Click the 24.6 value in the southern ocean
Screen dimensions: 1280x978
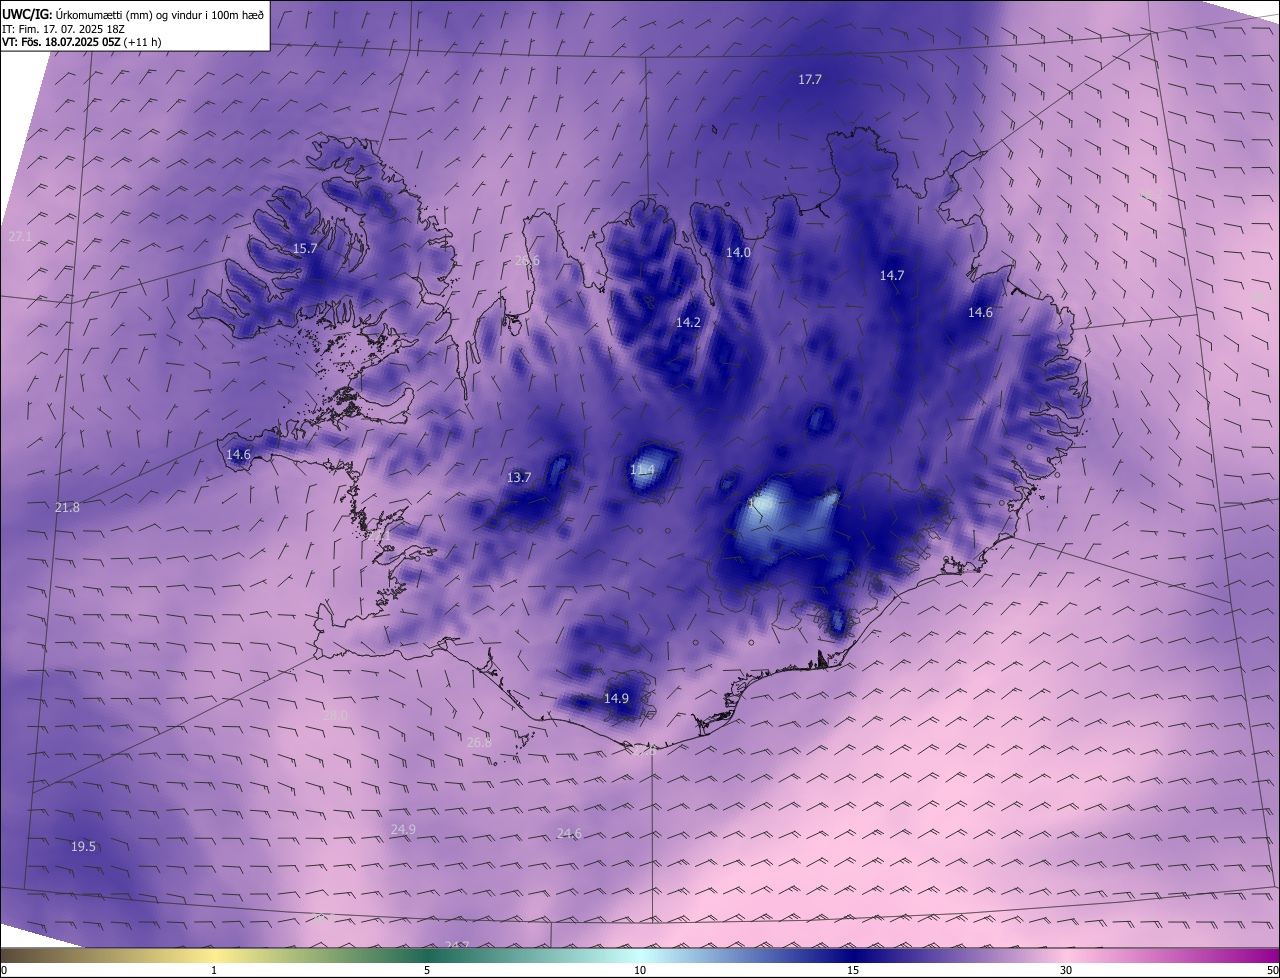[x=569, y=833]
